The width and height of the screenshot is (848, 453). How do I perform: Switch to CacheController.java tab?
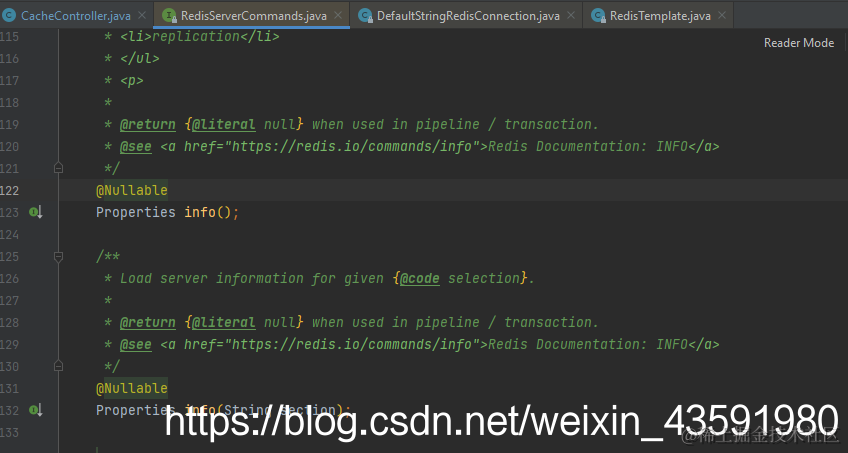coord(75,16)
